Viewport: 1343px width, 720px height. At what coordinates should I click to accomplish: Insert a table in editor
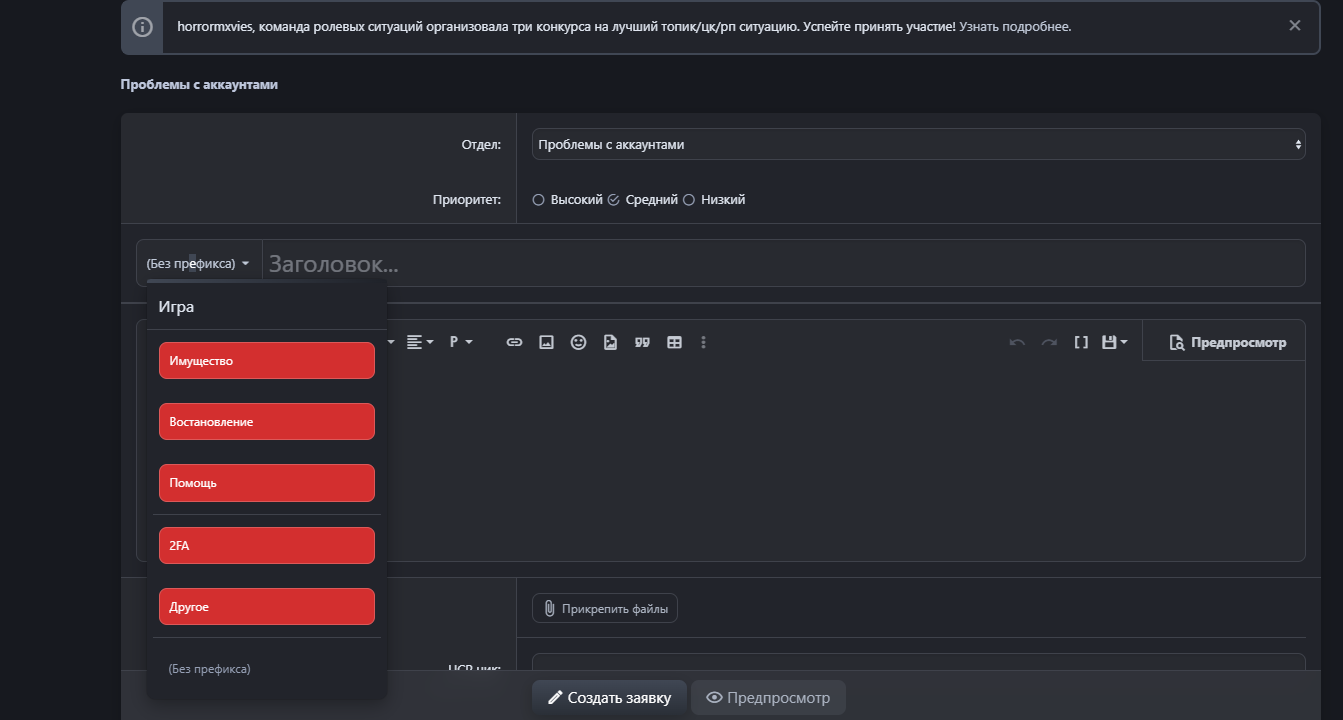674,342
